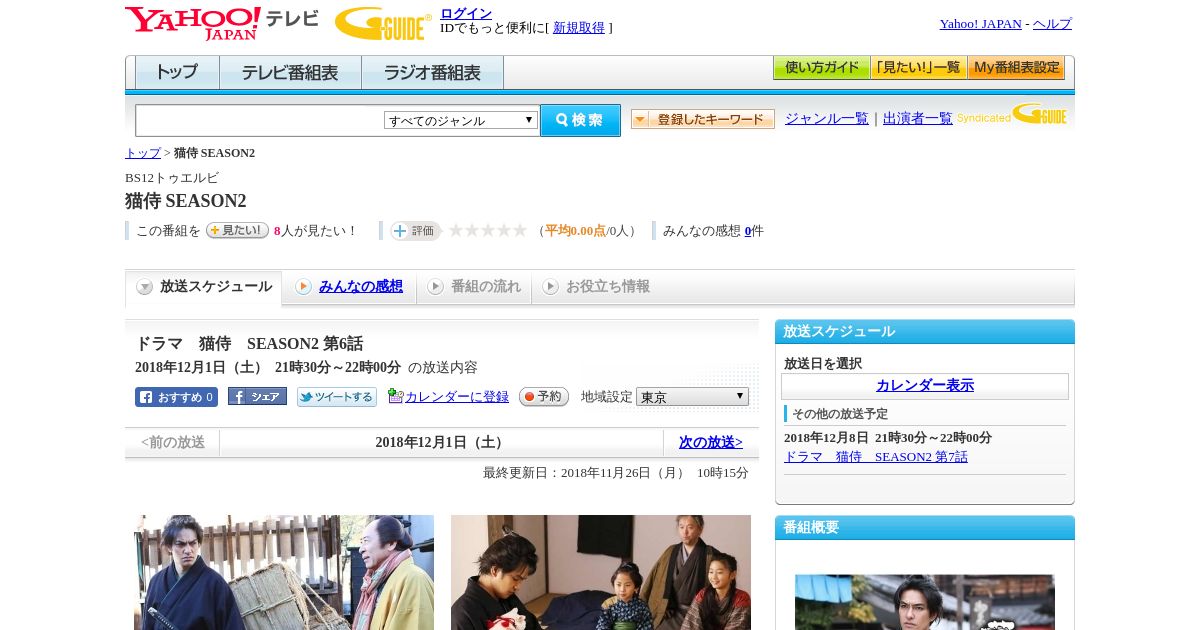Open the 使い方ガイド button

pos(821,68)
